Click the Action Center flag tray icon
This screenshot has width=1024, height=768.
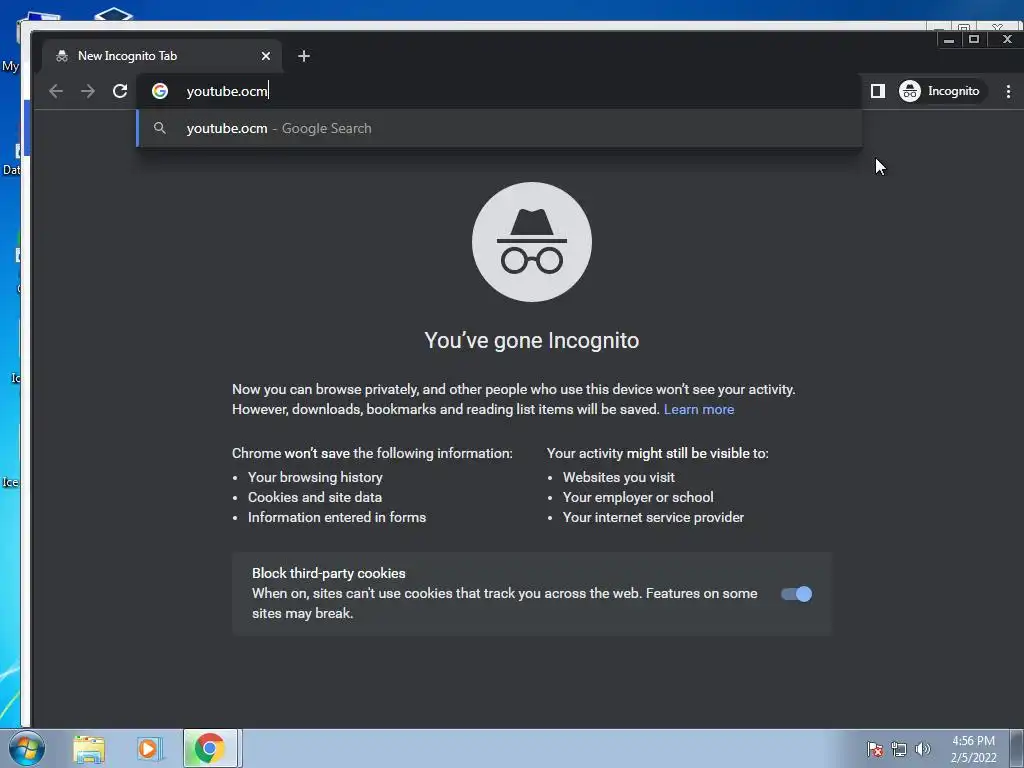[874, 749]
